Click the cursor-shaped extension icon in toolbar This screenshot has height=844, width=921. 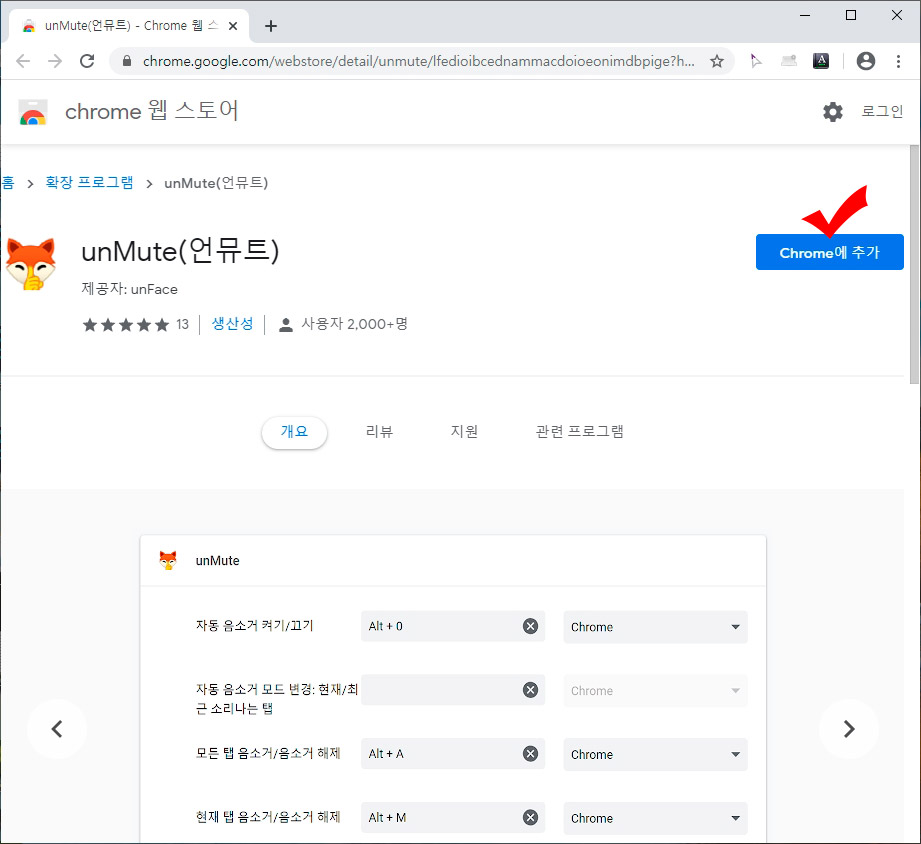(x=756, y=60)
